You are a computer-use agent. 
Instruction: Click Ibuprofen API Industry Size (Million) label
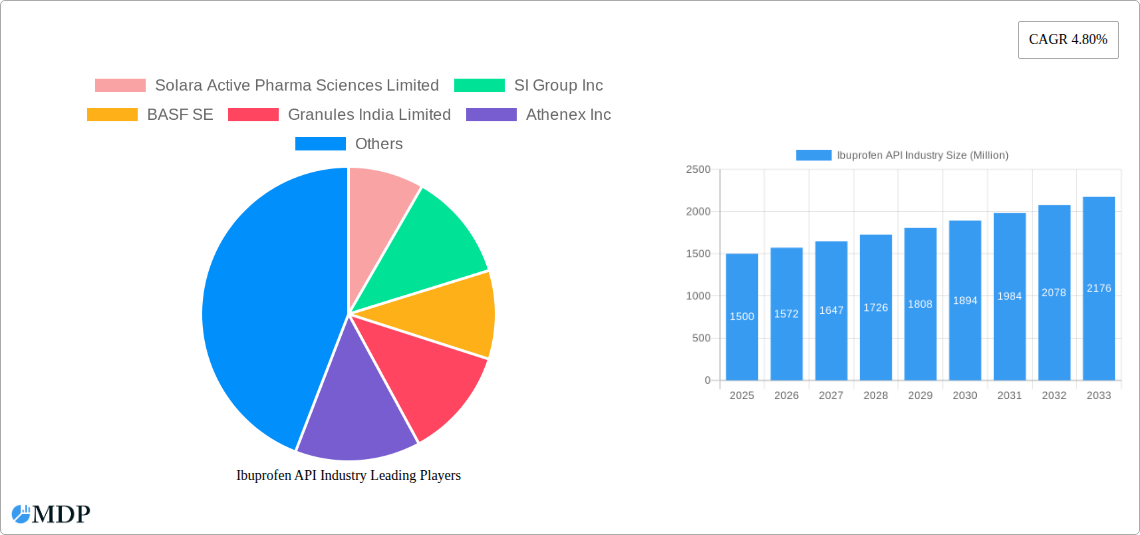click(x=923, y=155)
